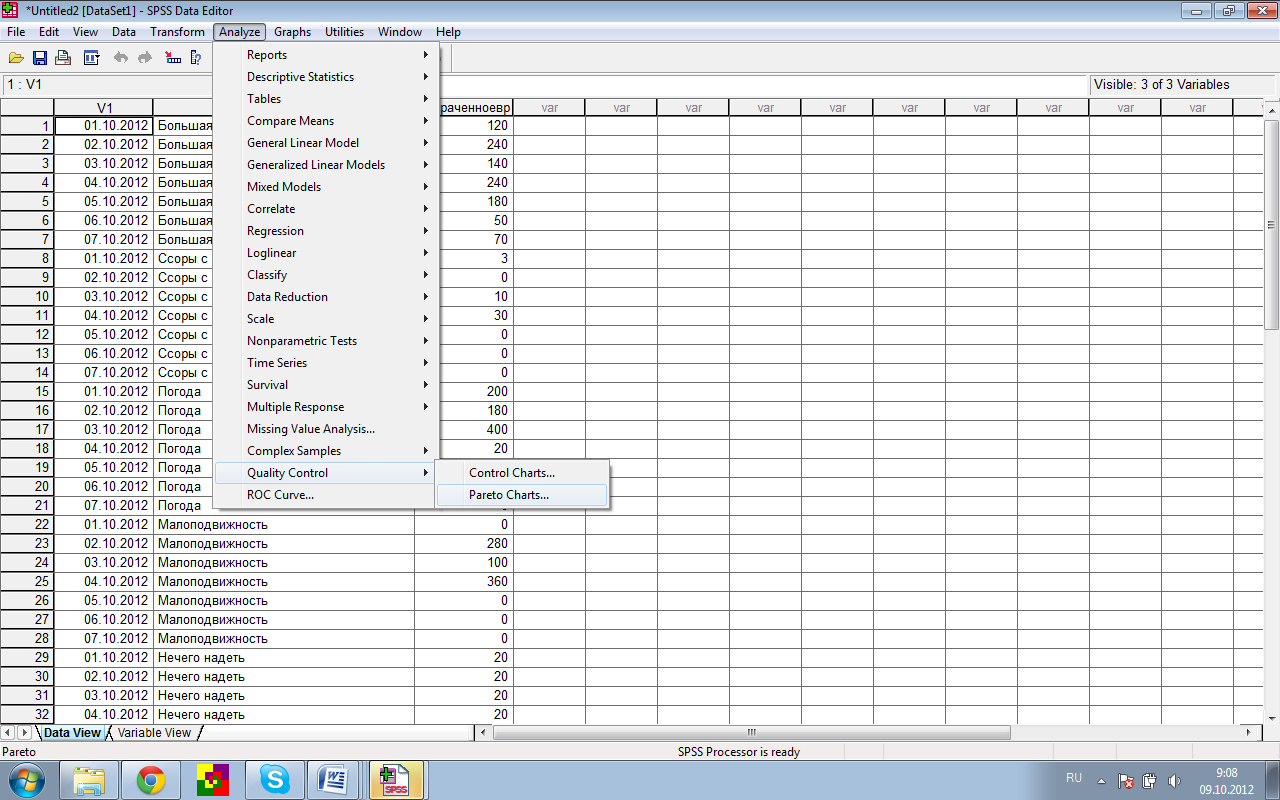The image size is (1280, 800).
Task: Save the dataset with the floppy icon
Action: pyautogui.click(x=40, y=58)
